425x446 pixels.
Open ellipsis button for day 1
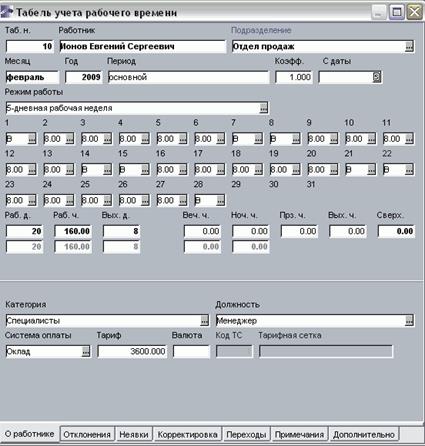[32, 139]
